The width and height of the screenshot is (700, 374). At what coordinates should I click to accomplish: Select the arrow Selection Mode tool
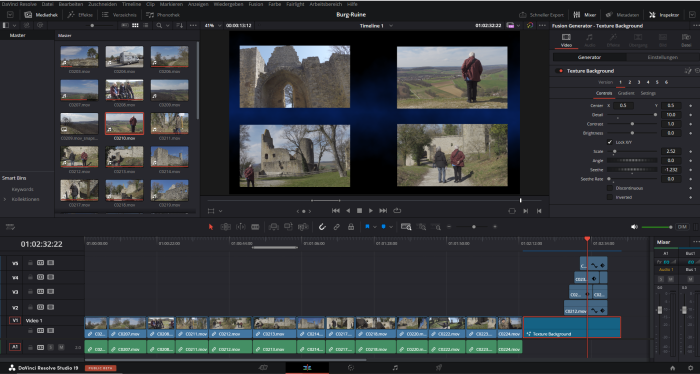point(211,227)
